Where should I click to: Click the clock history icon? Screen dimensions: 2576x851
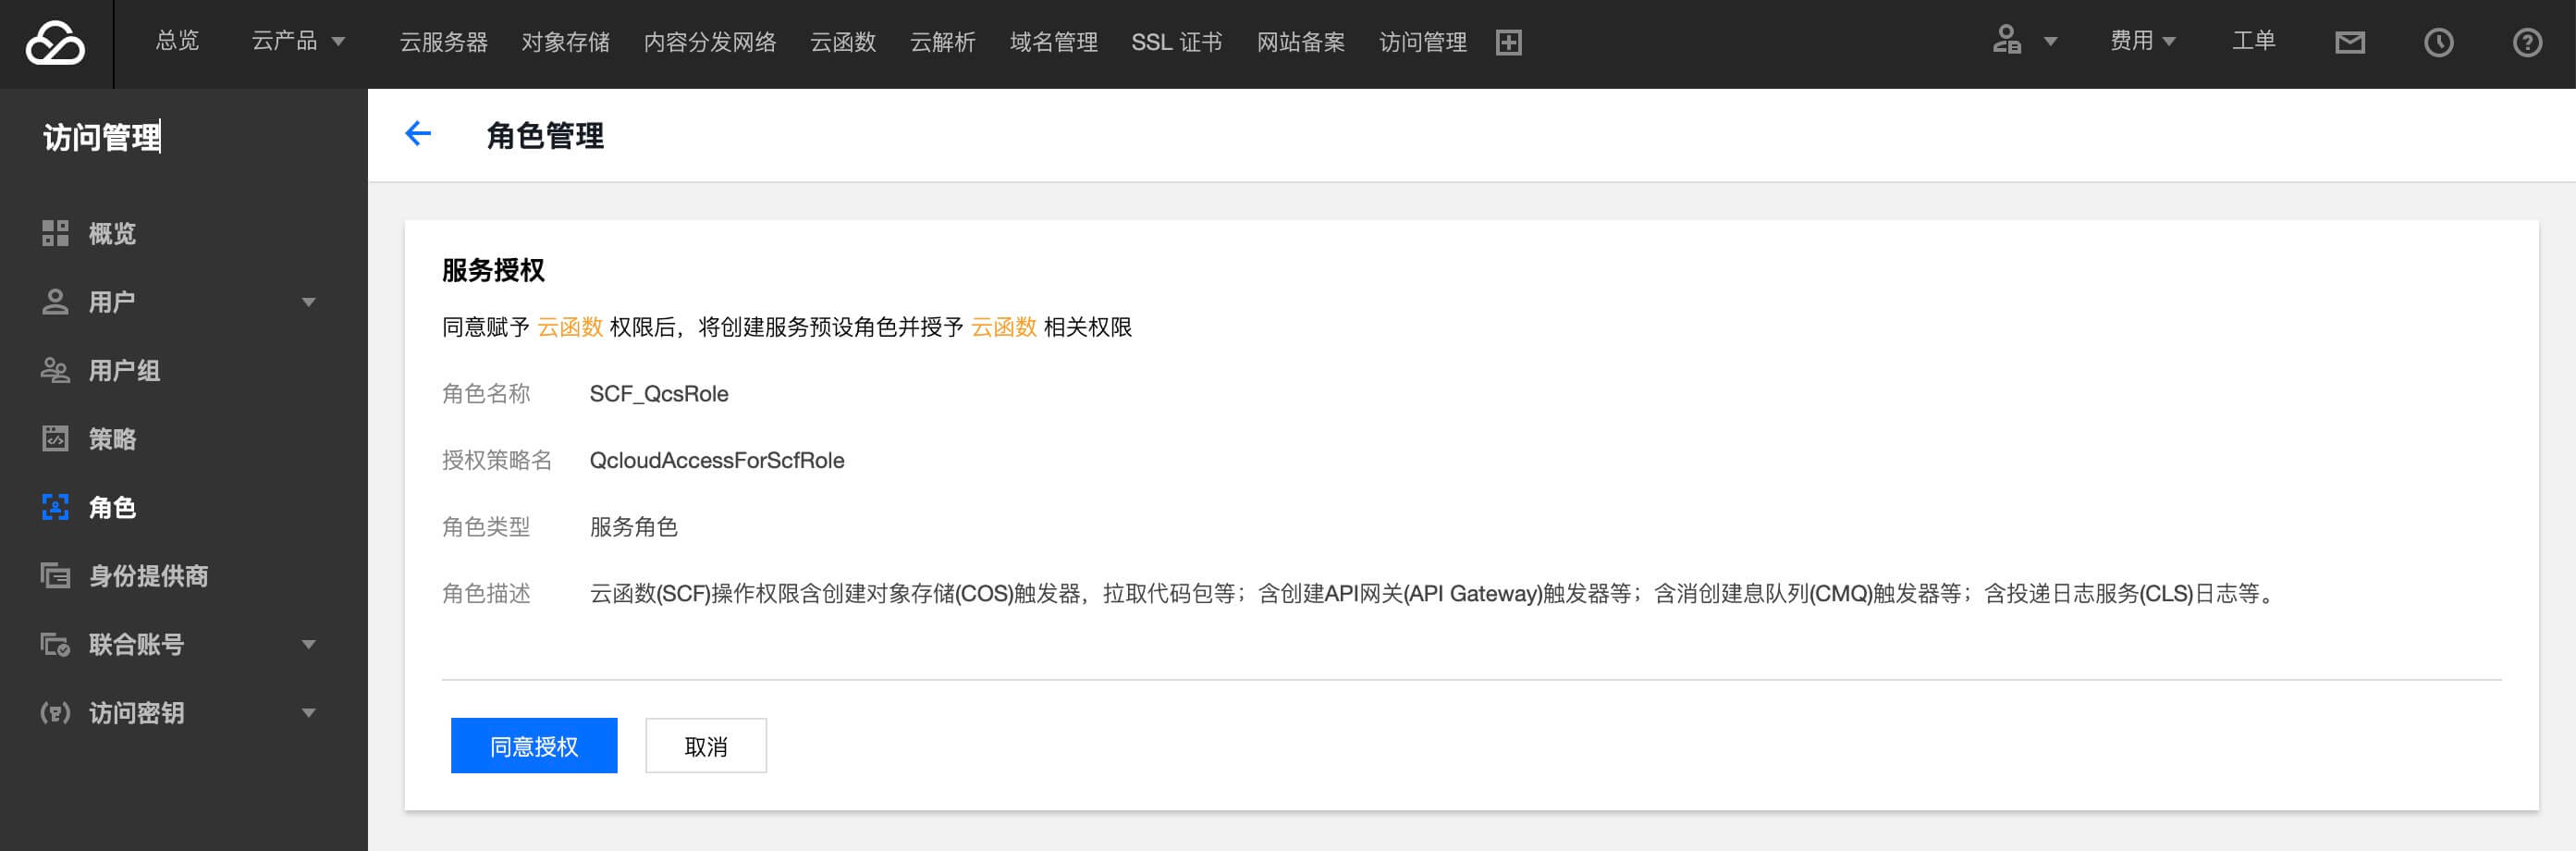[x=2439, y=42]
